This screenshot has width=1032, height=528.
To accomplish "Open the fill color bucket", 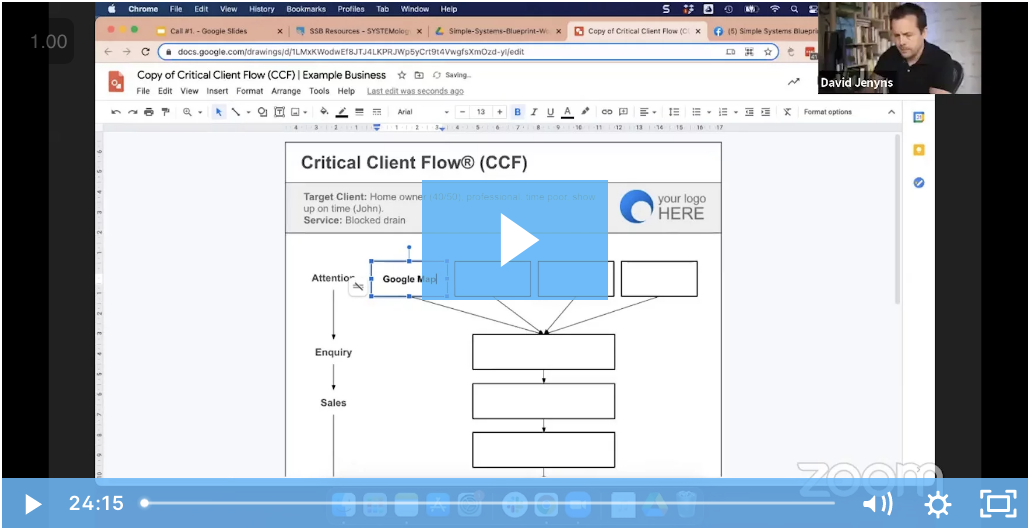I will click(324, 112).
